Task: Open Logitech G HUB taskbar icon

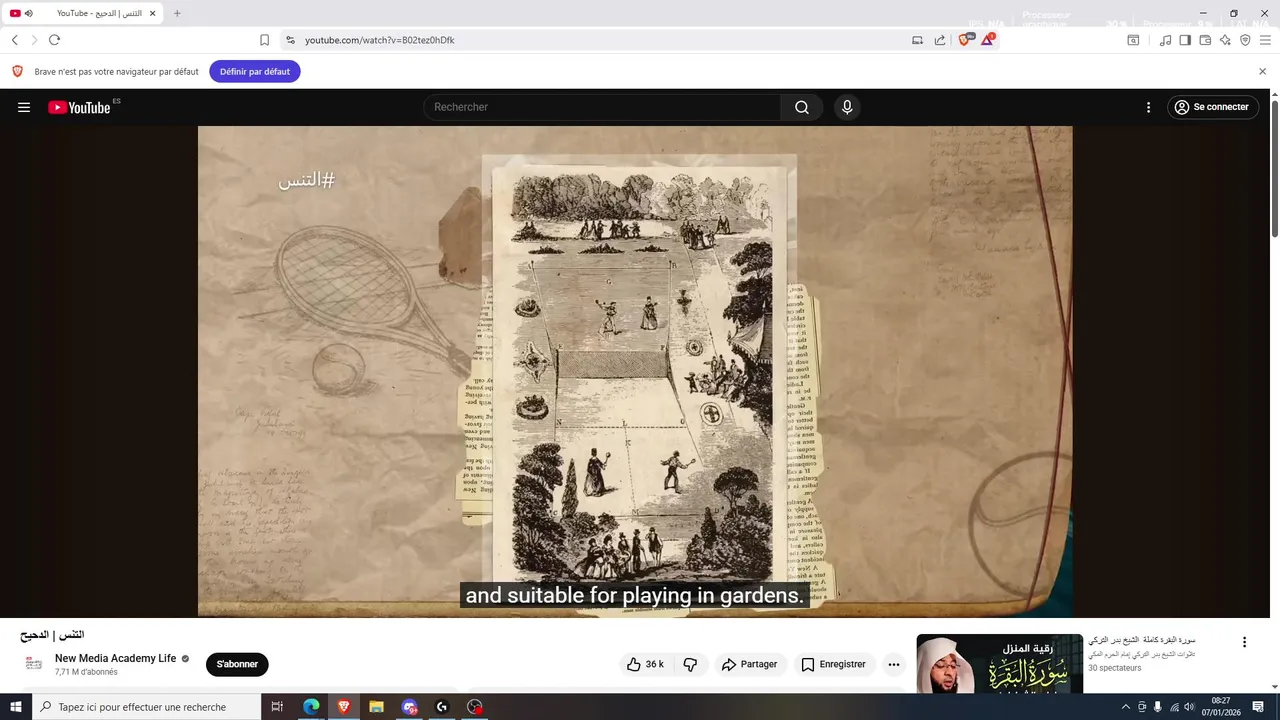Action: 441,707
